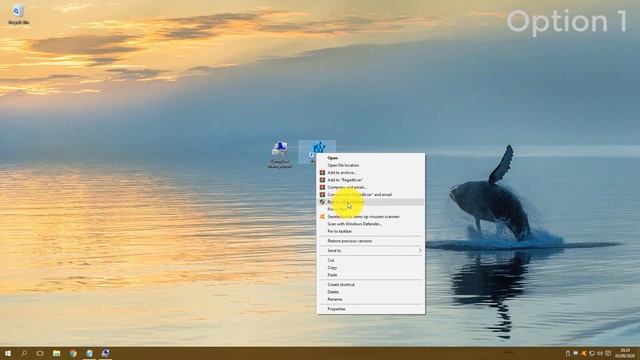Choose Open in the context menu
640x360 pixels.
[371, 158]
